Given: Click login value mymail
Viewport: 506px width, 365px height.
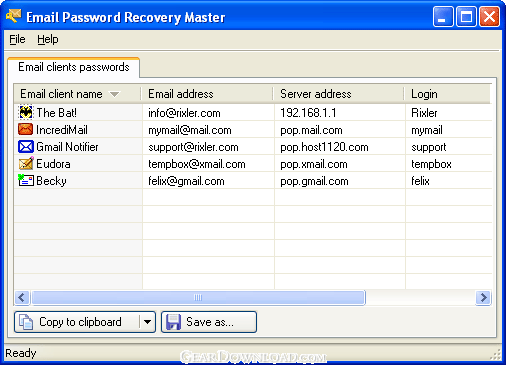Looking at the screenshot, I should (427, 130).
